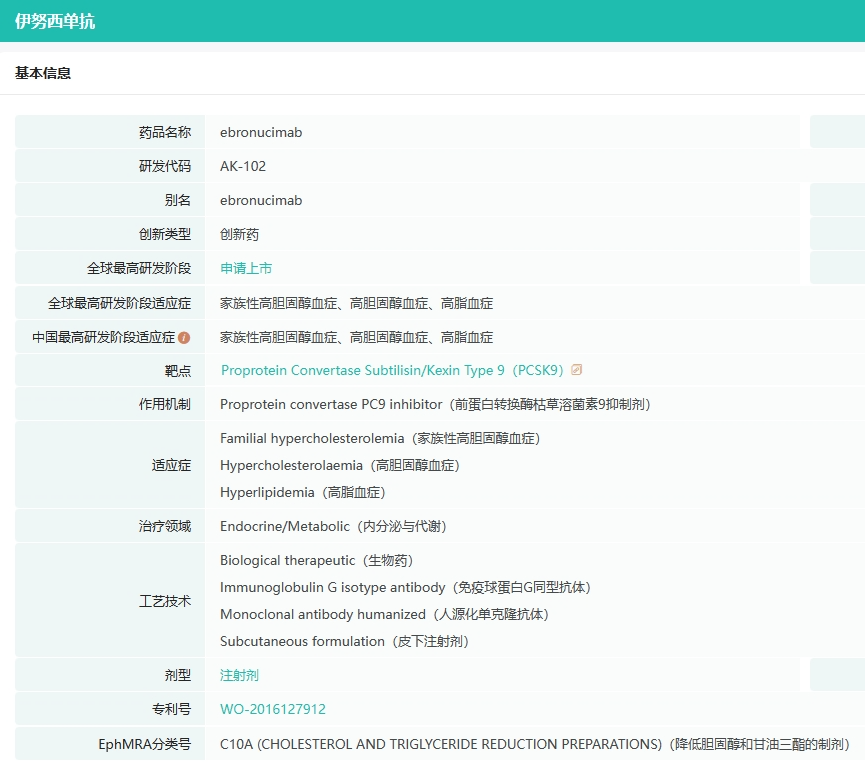Open patent number WO-2016127912

tap(273, 710)
